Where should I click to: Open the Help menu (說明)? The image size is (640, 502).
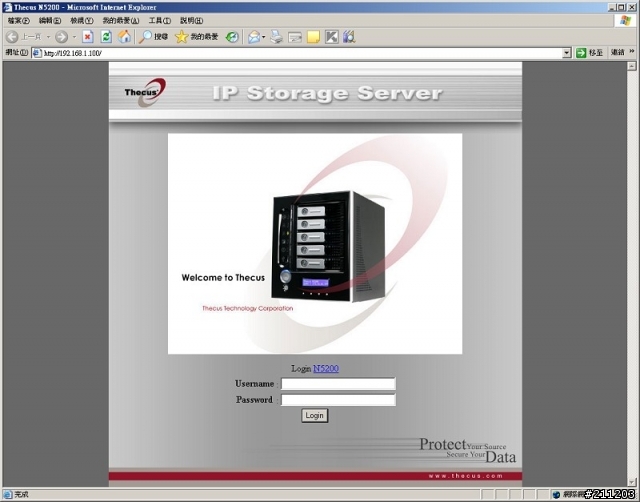(x=191, y=20)
